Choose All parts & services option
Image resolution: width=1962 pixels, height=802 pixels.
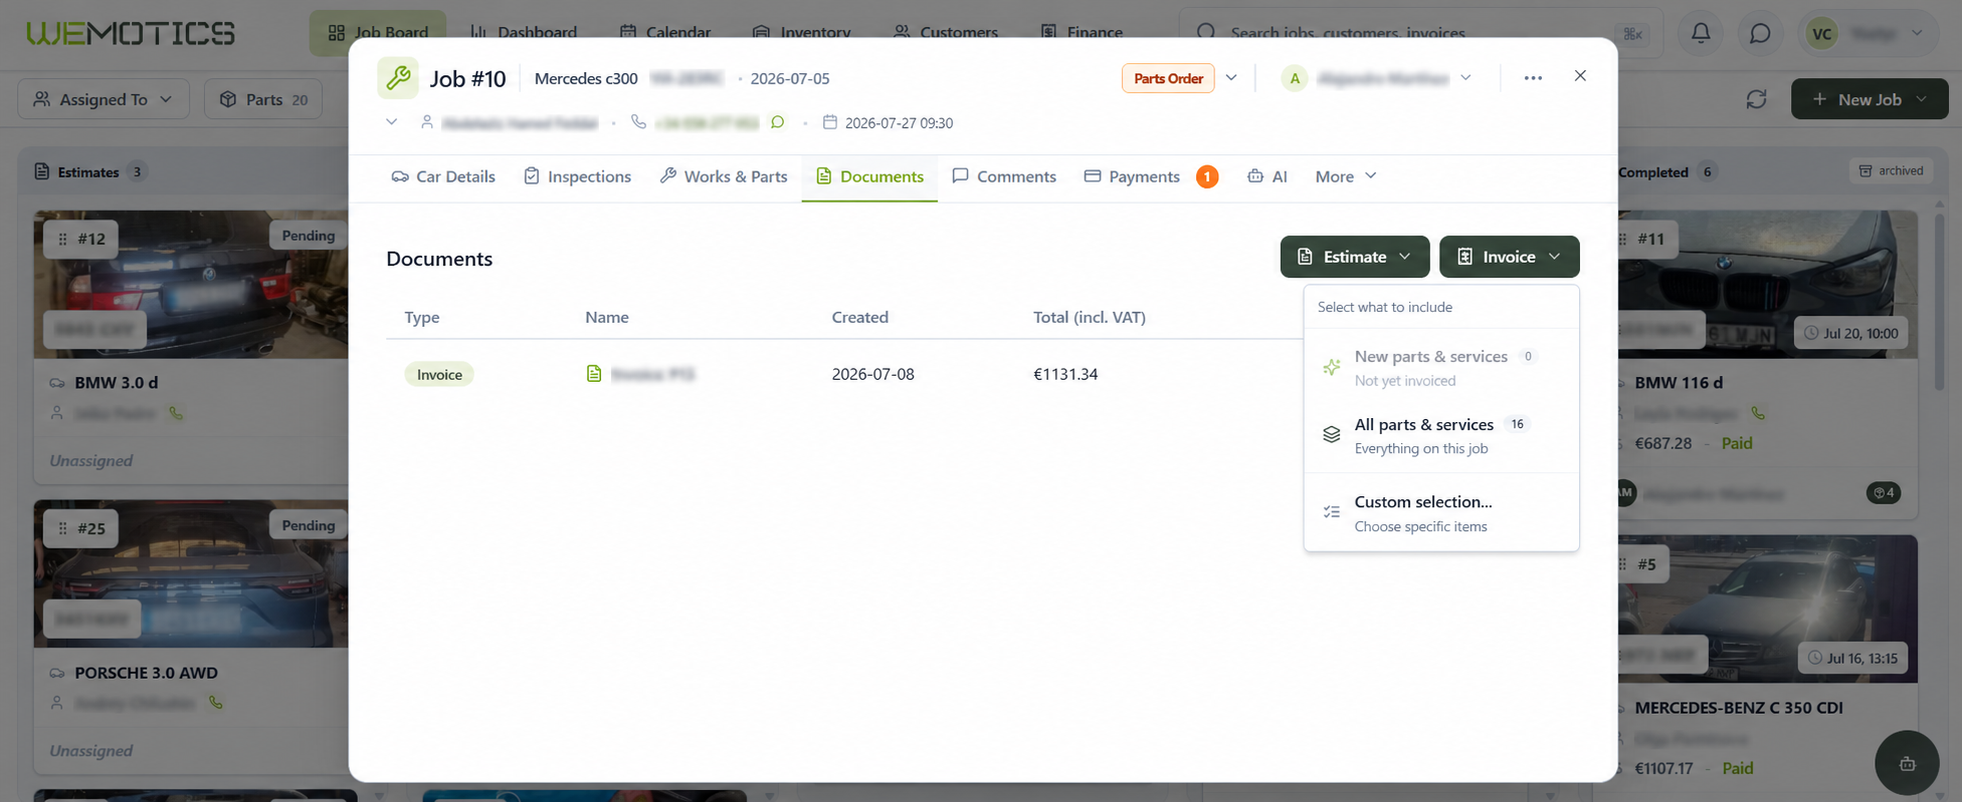coord(1441,435)
